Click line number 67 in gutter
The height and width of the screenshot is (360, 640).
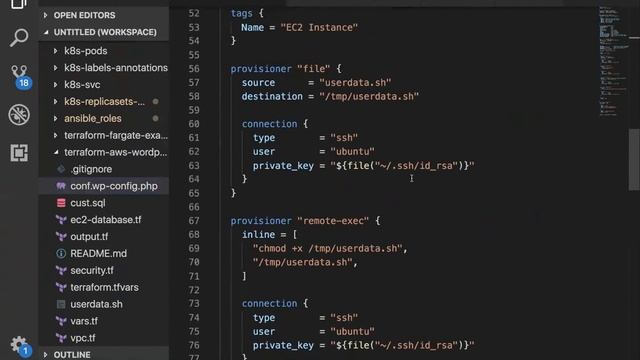click(194, 221)
